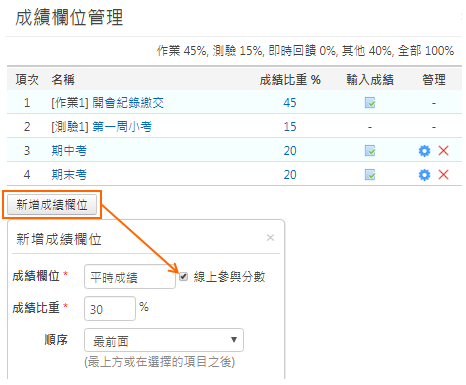
Task: Delete 期末考 with the red X icon
Action: click(443, 175)
